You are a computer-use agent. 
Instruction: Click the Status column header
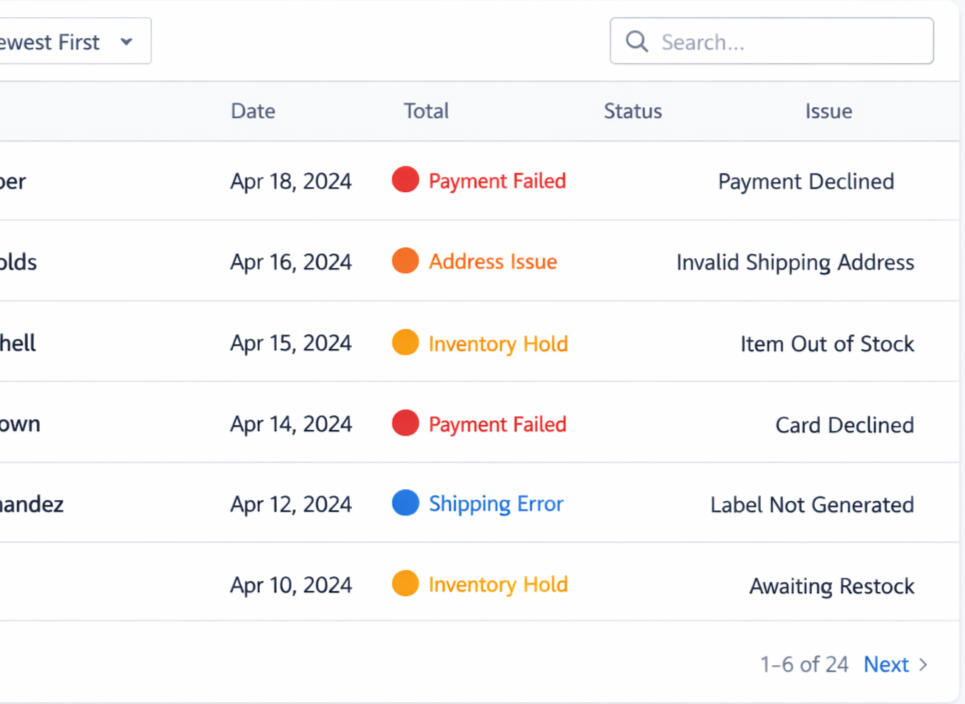click(x=632, y=111)
